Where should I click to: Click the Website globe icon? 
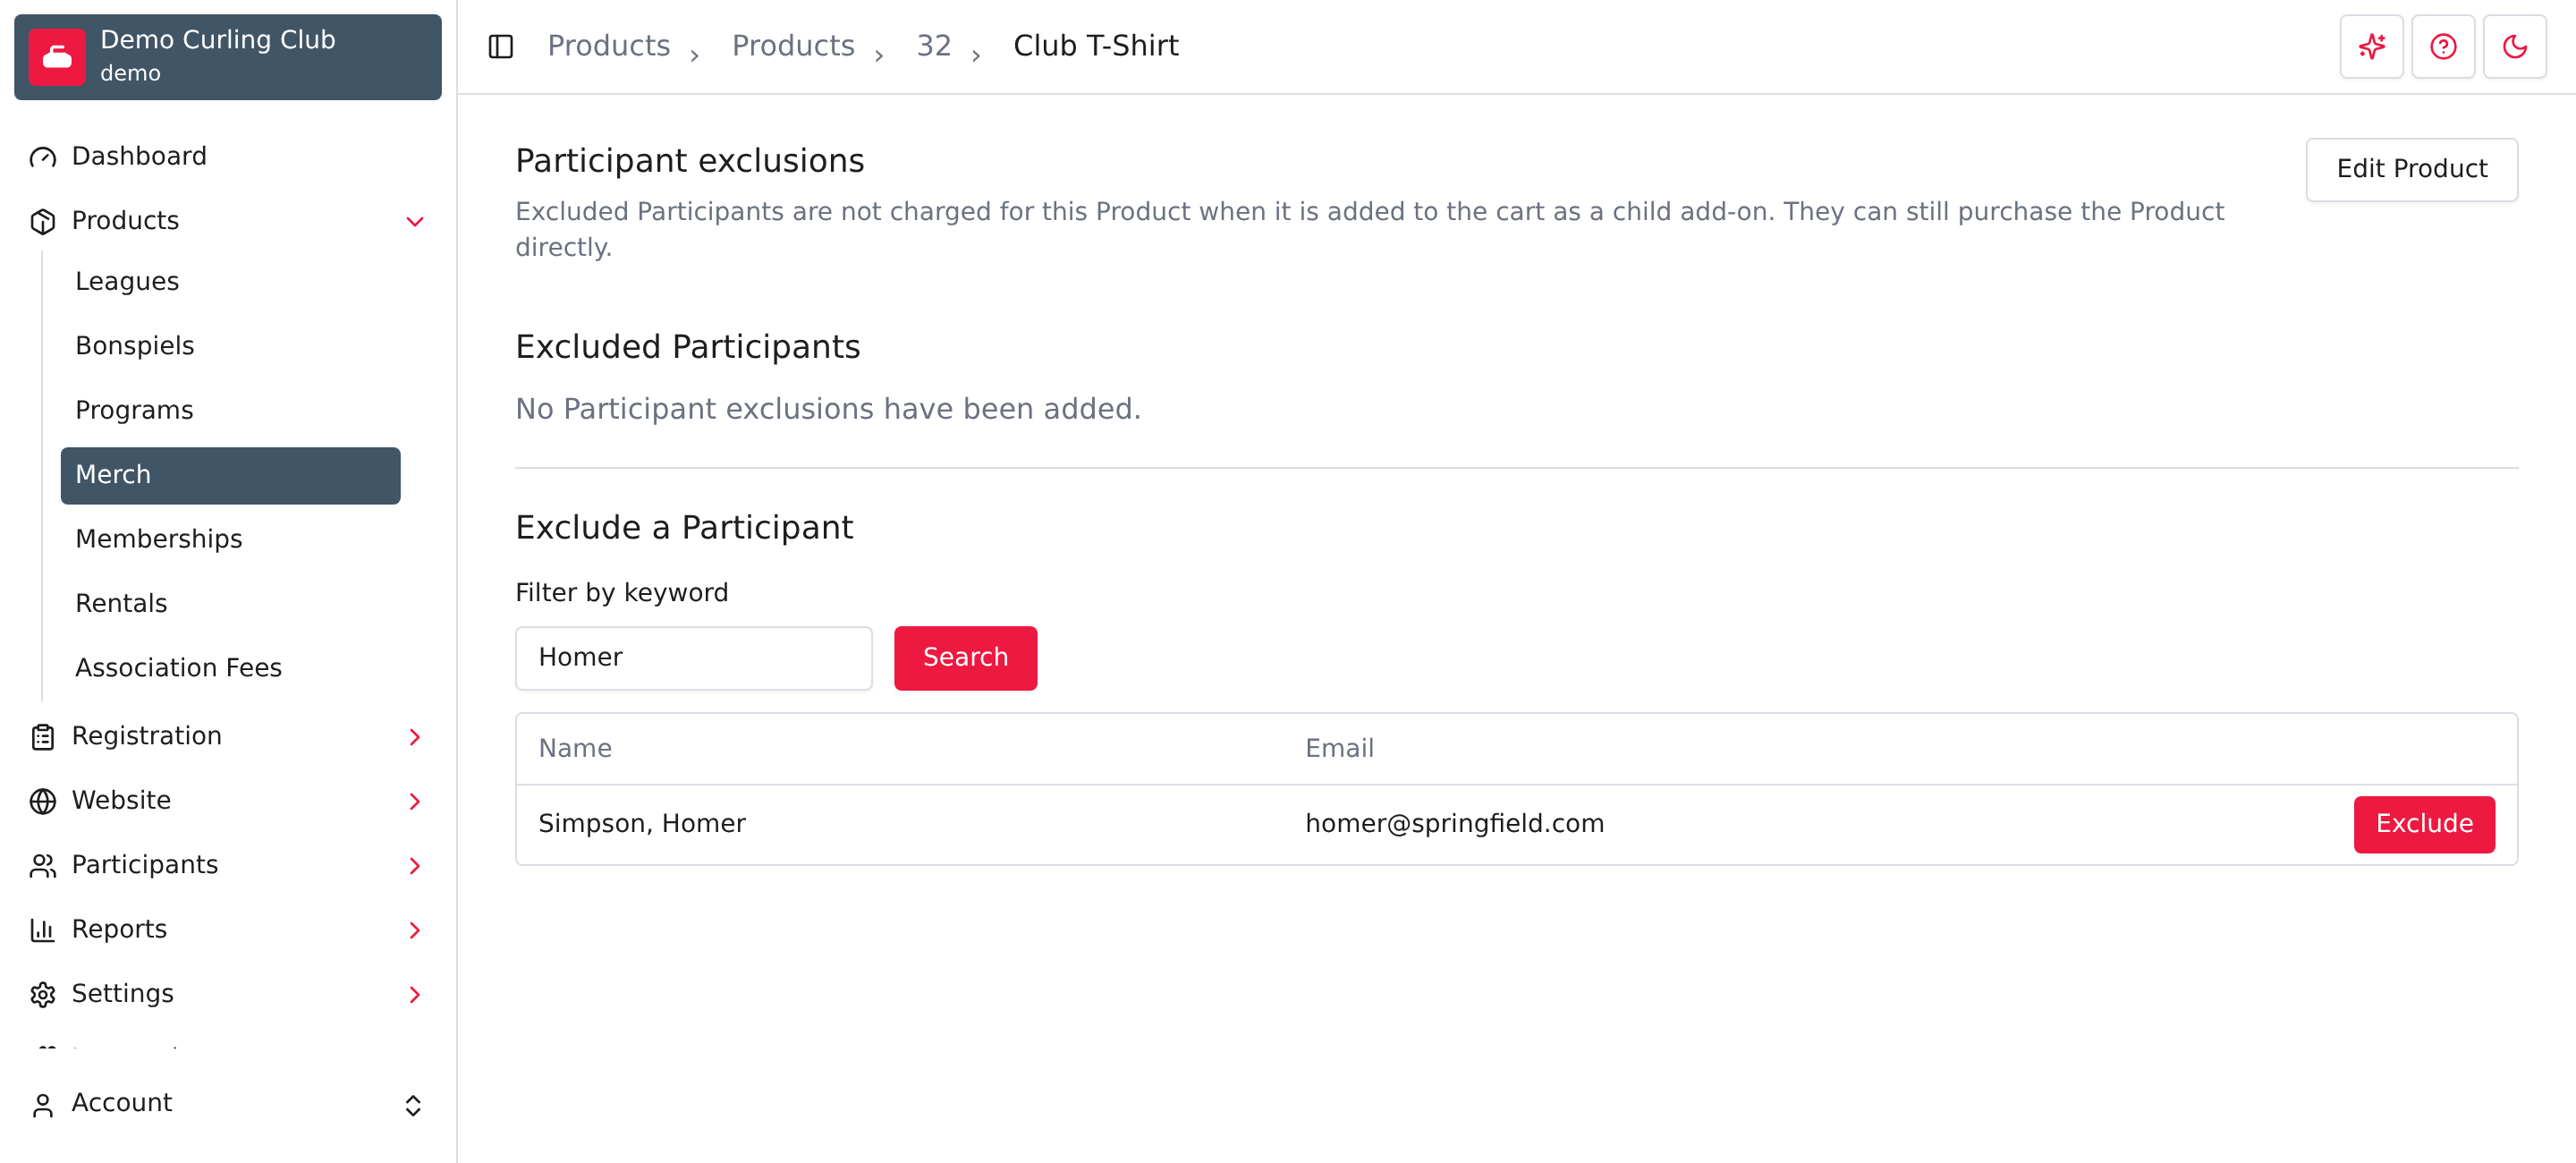tap(43, 801)
